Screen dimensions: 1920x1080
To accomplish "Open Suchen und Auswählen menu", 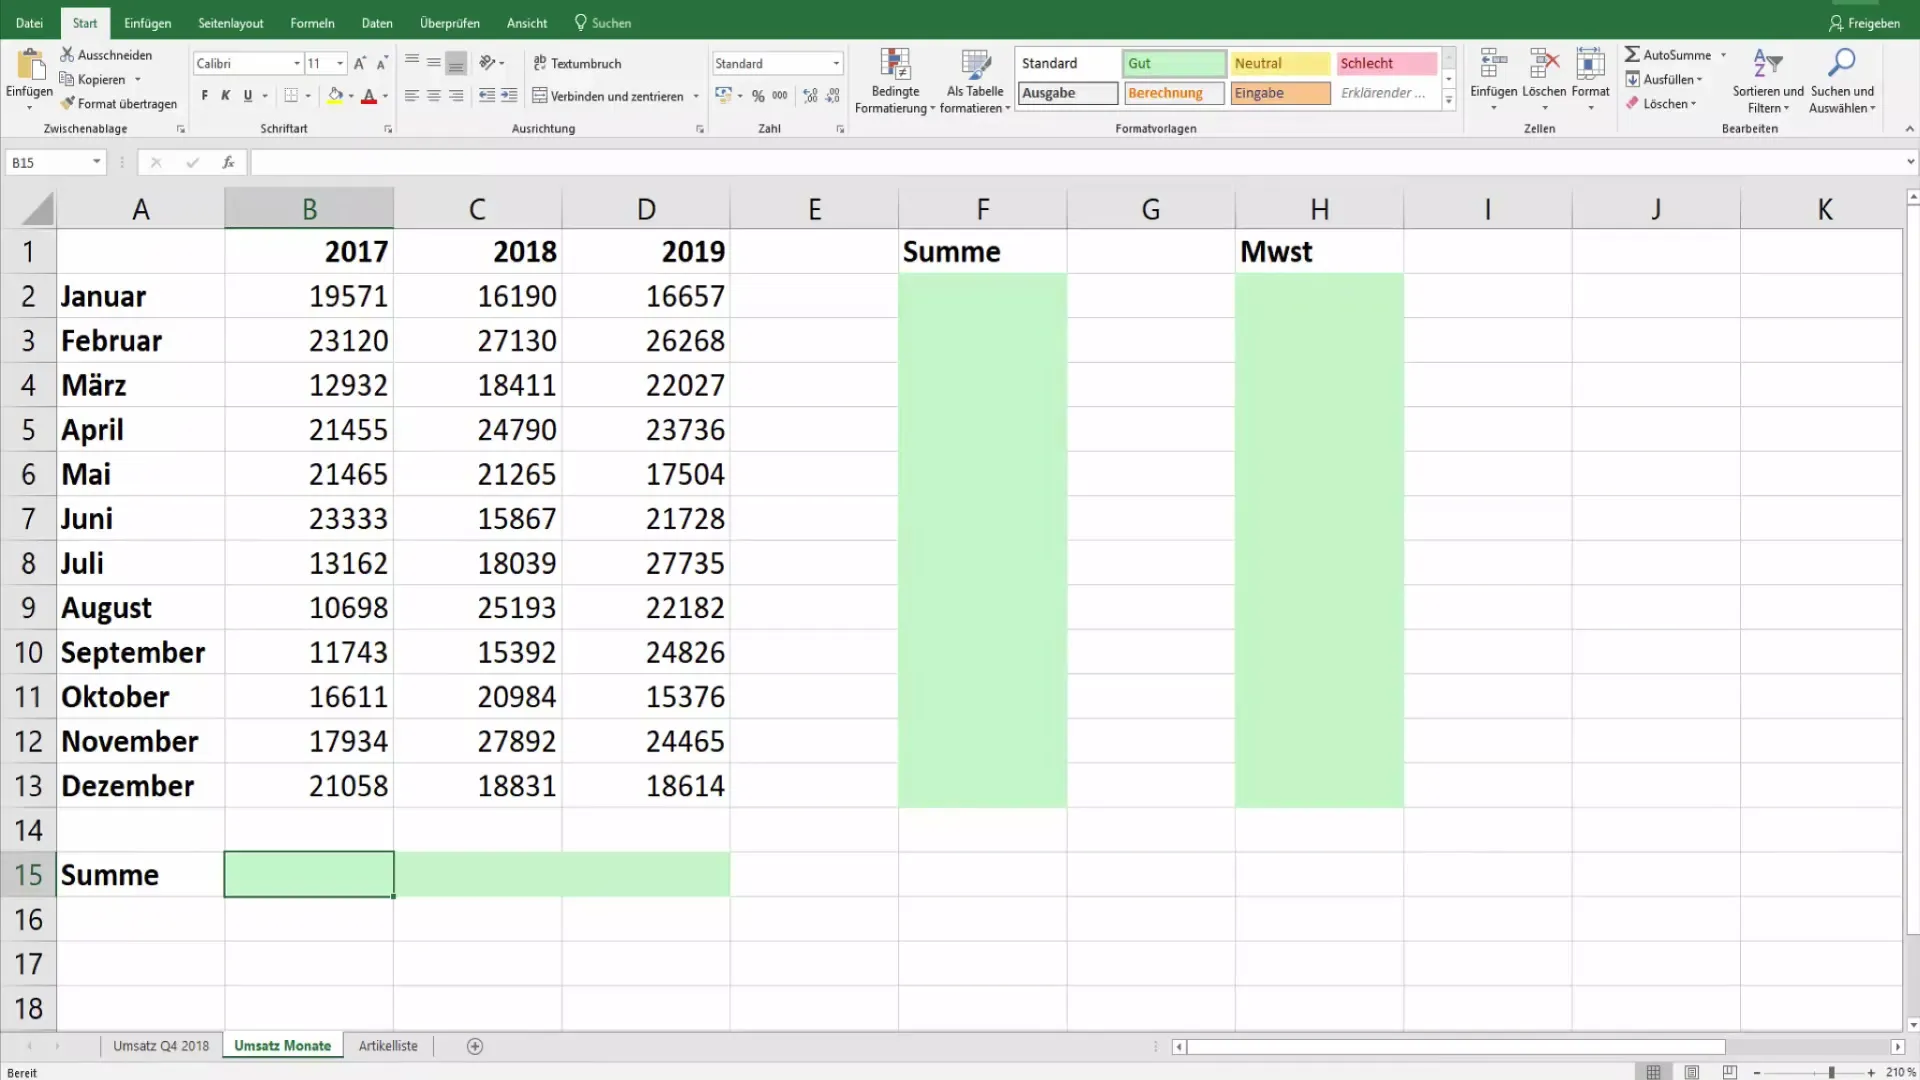I will click(x=1842, y=81).
